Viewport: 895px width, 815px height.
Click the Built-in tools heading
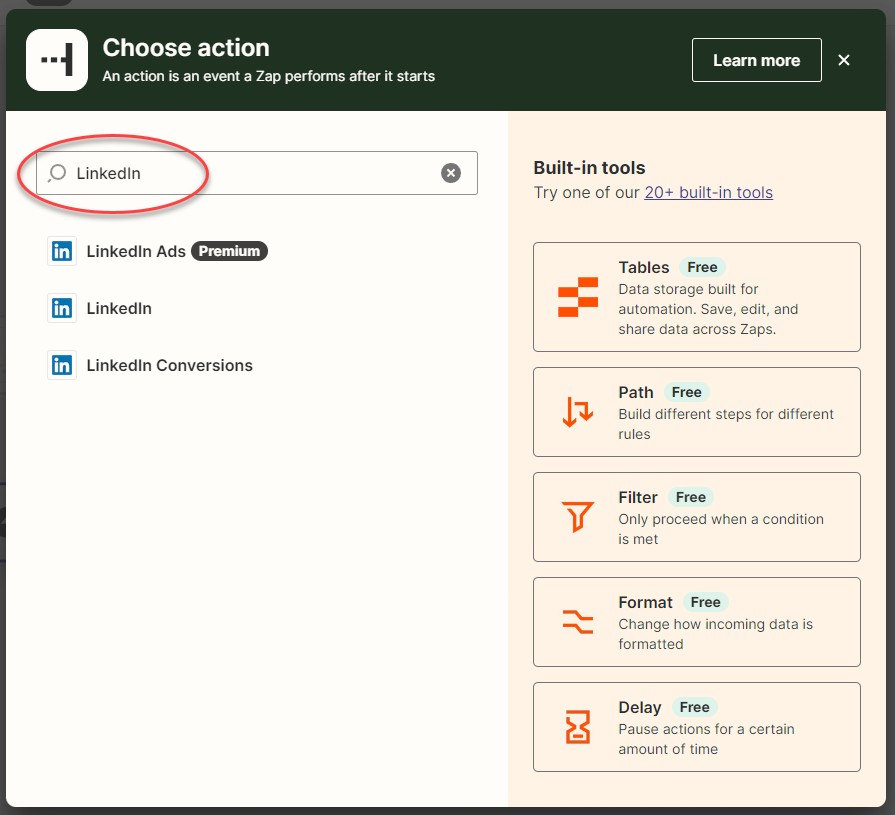(x=589, y=168)
